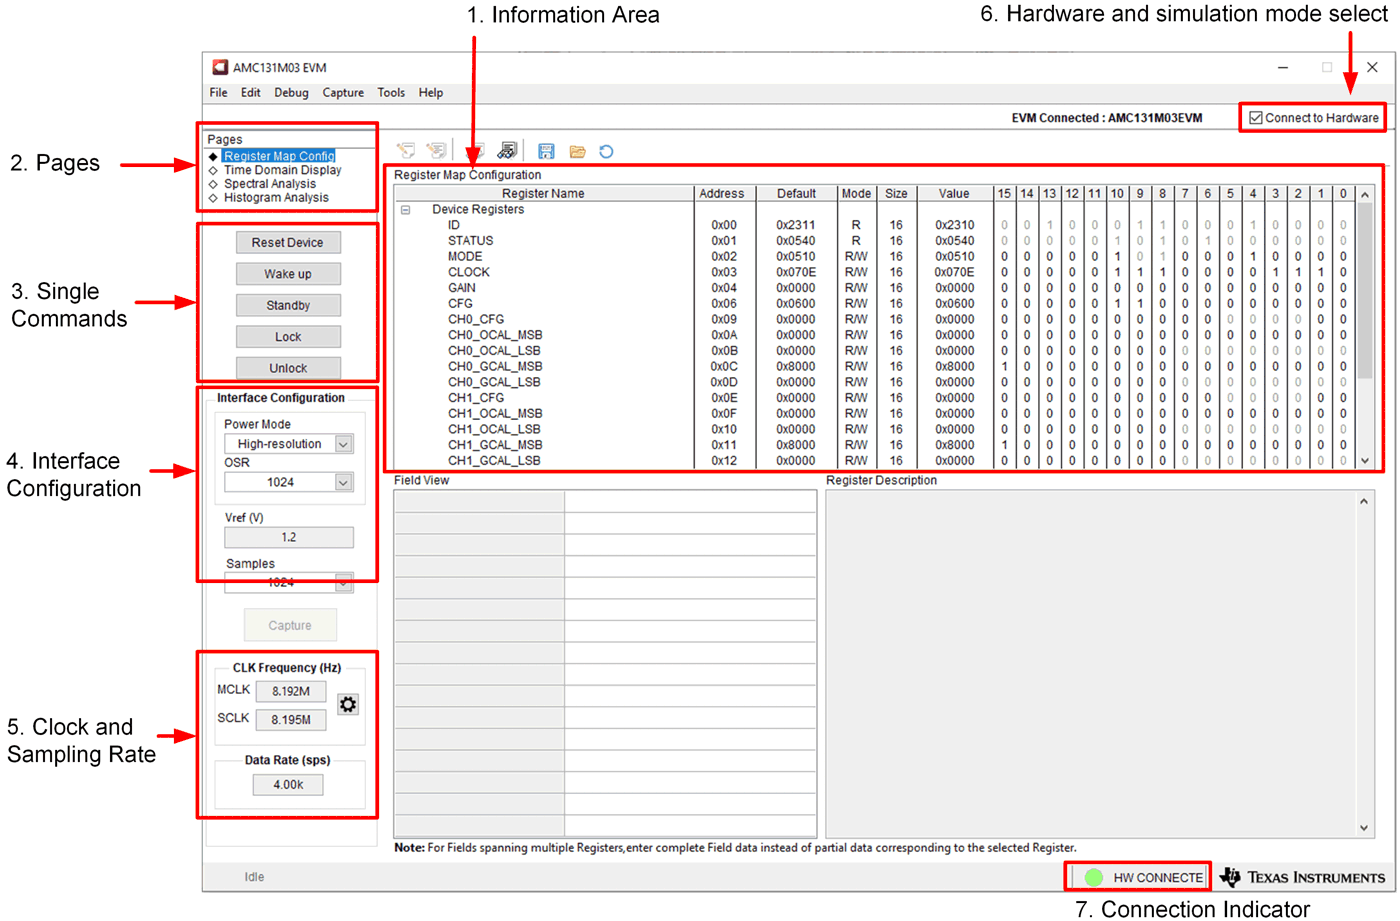The height and width of the screenshot is (921, 1400).
Task: Open the Read All Registers binoculars icon
Action: click(x=507, y=150)
